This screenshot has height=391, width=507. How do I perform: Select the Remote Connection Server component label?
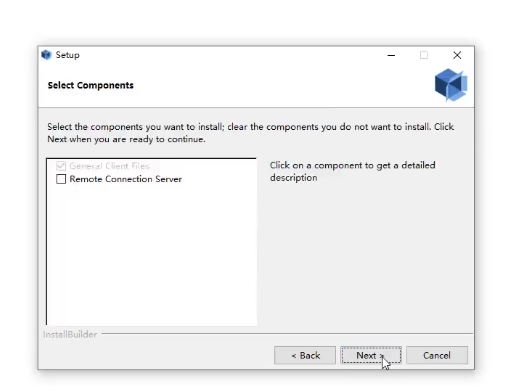click(x=126, y=179)
